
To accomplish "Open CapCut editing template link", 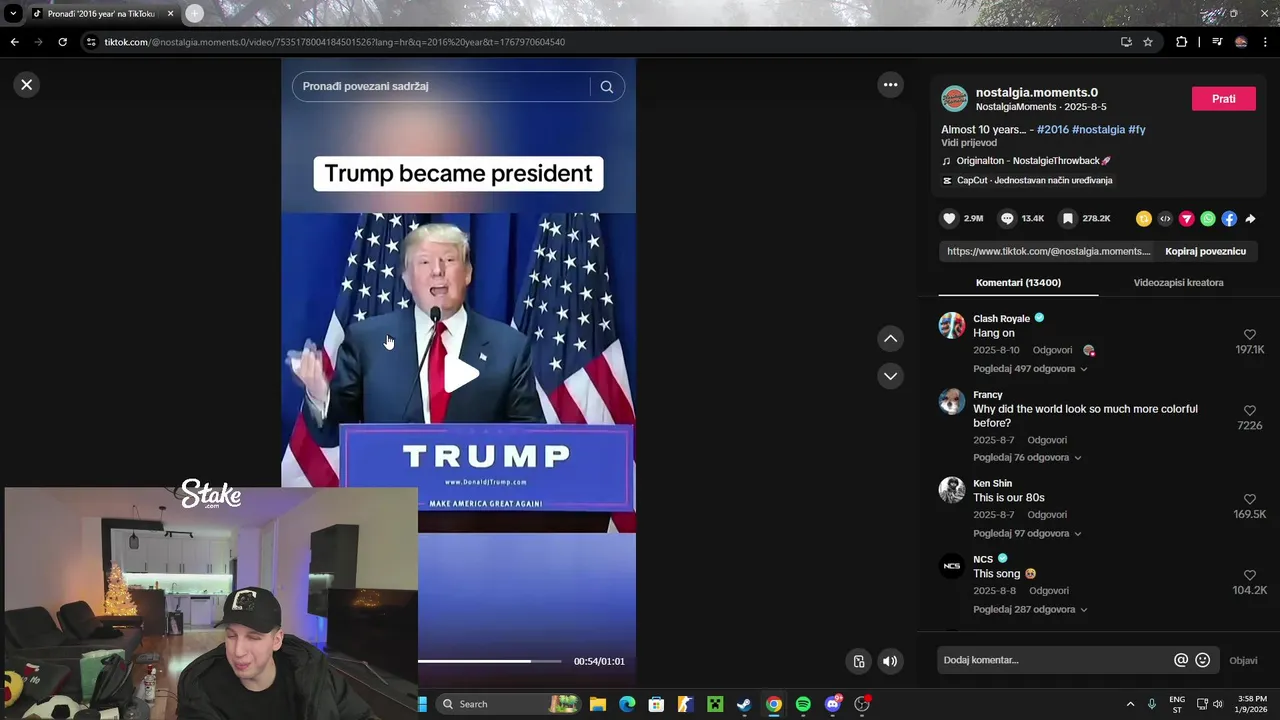I will 1034,181.
